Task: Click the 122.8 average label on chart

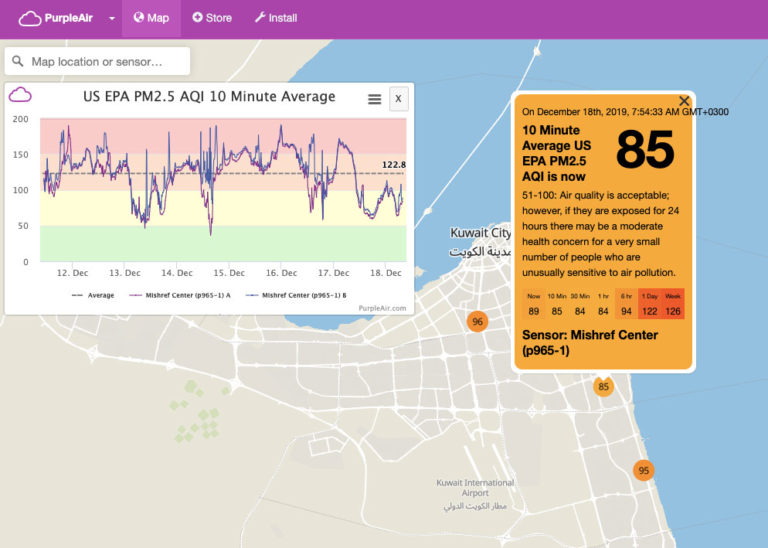Action: click(393, 165)
